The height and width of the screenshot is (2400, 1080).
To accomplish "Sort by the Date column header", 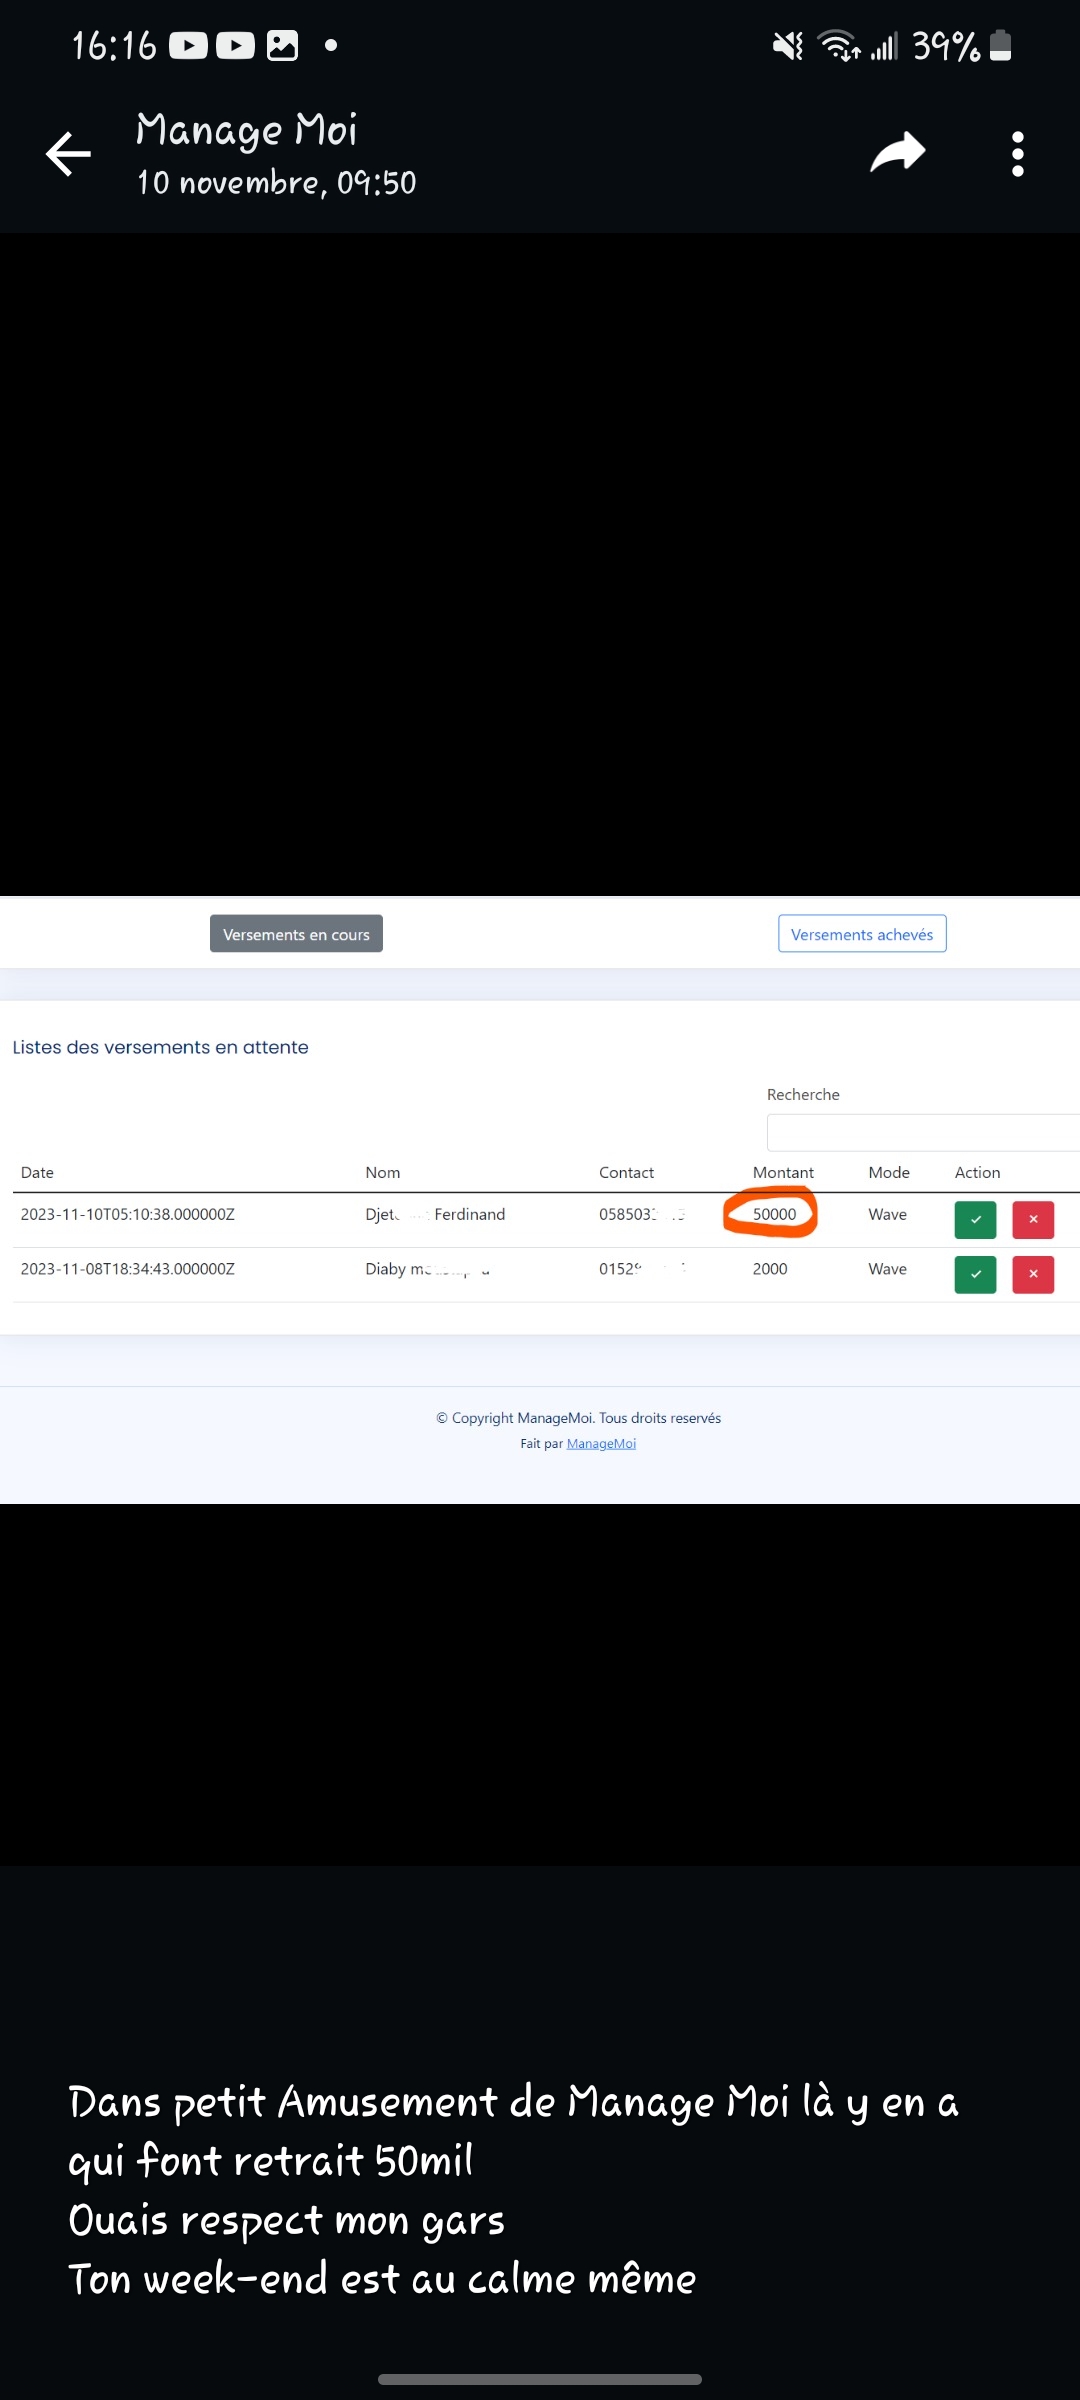I will [x=37, y=1172].
